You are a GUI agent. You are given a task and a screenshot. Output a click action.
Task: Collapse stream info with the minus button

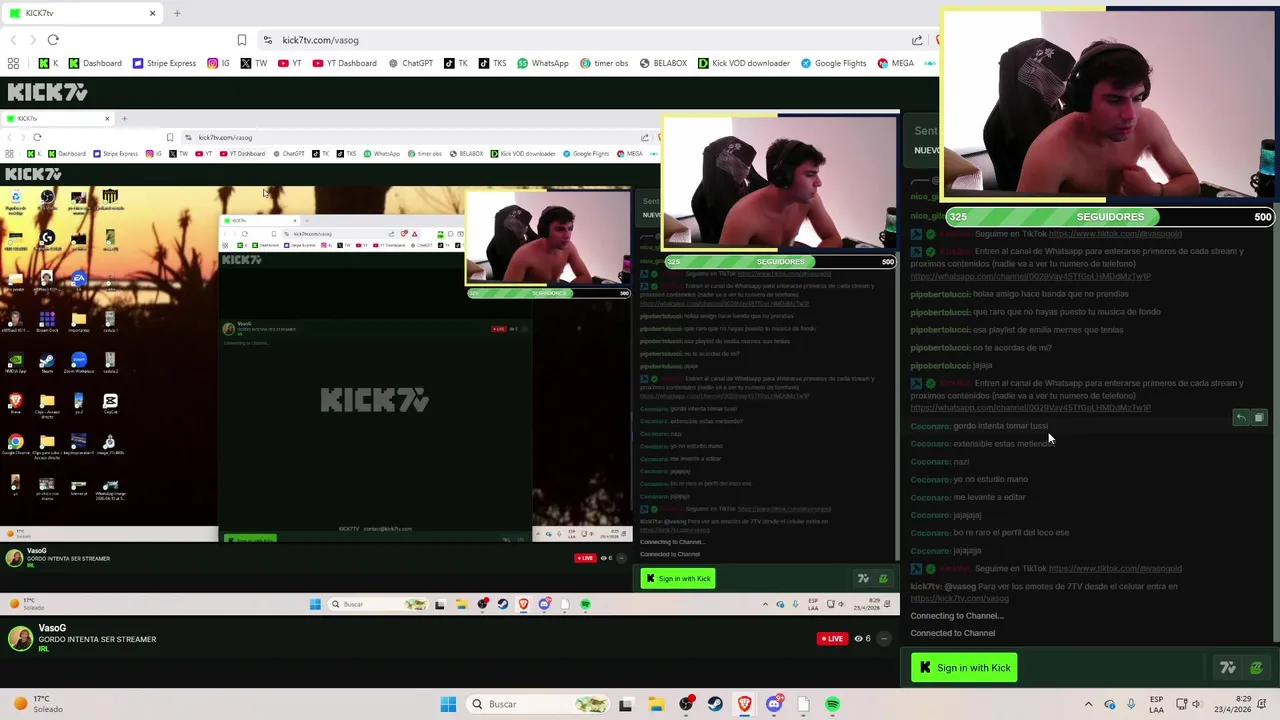884,638
